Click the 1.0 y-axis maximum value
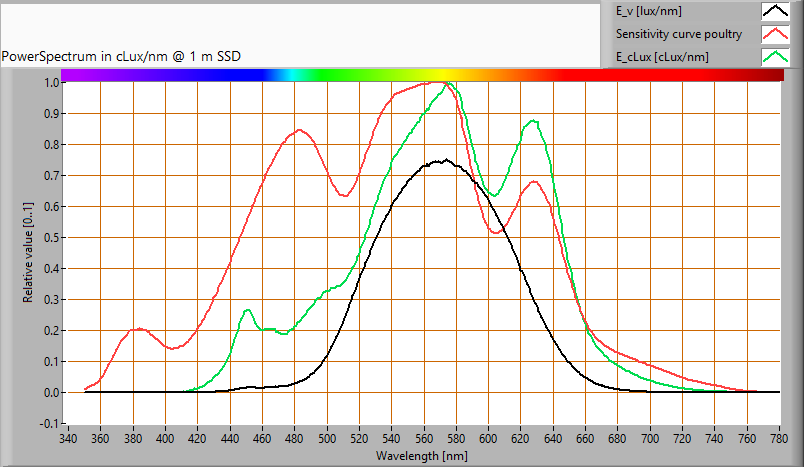The height and width of the screenshot is (467, 804). pyautogui.click(x=50, y=82)
